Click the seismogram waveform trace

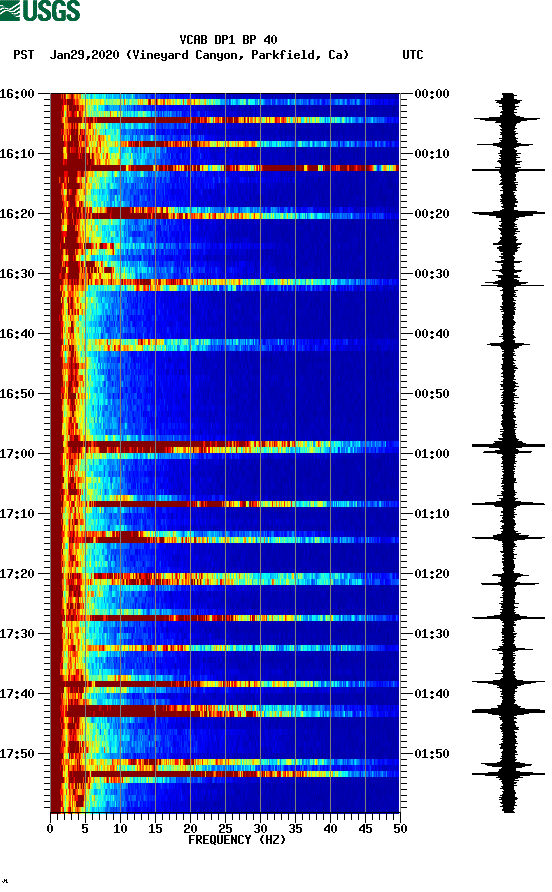click(508, 453)
